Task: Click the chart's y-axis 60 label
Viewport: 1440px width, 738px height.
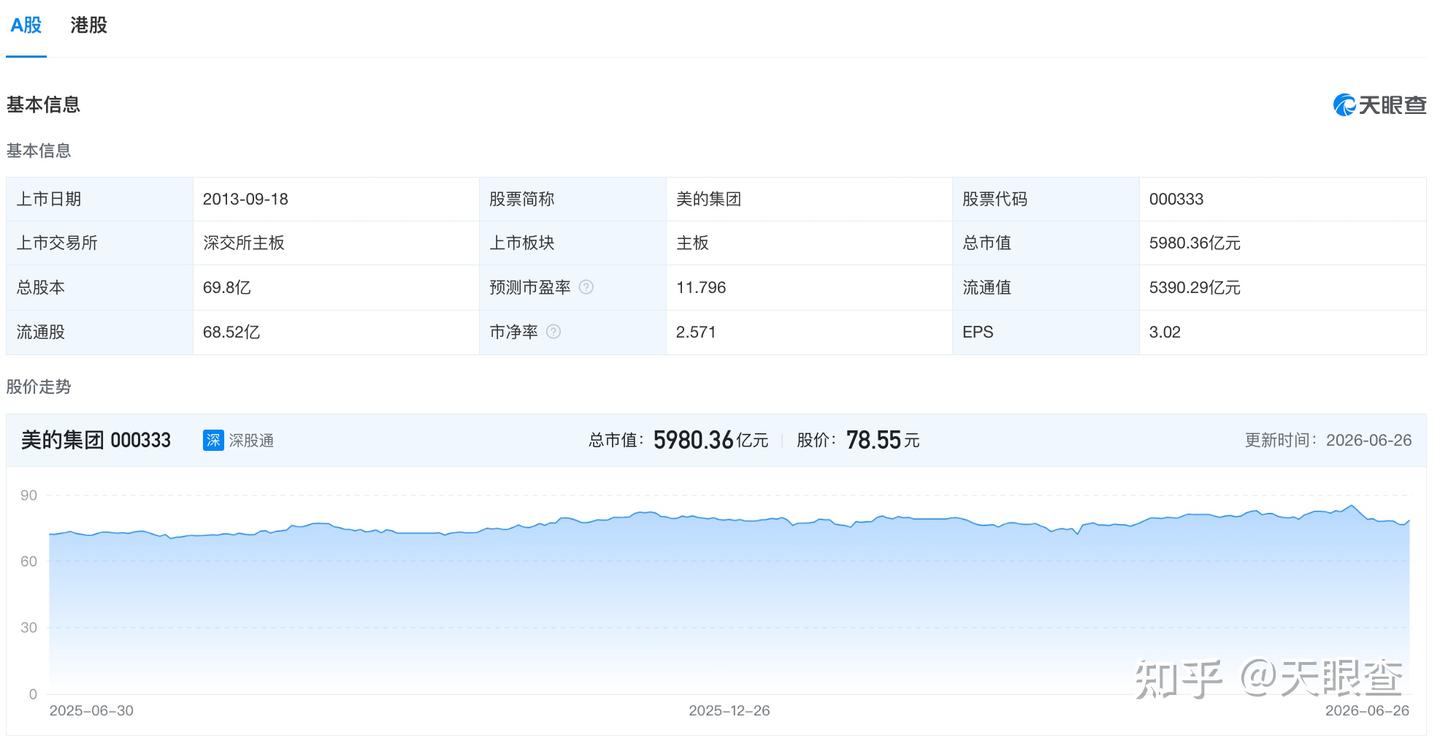Action: [x=28, y=561]
